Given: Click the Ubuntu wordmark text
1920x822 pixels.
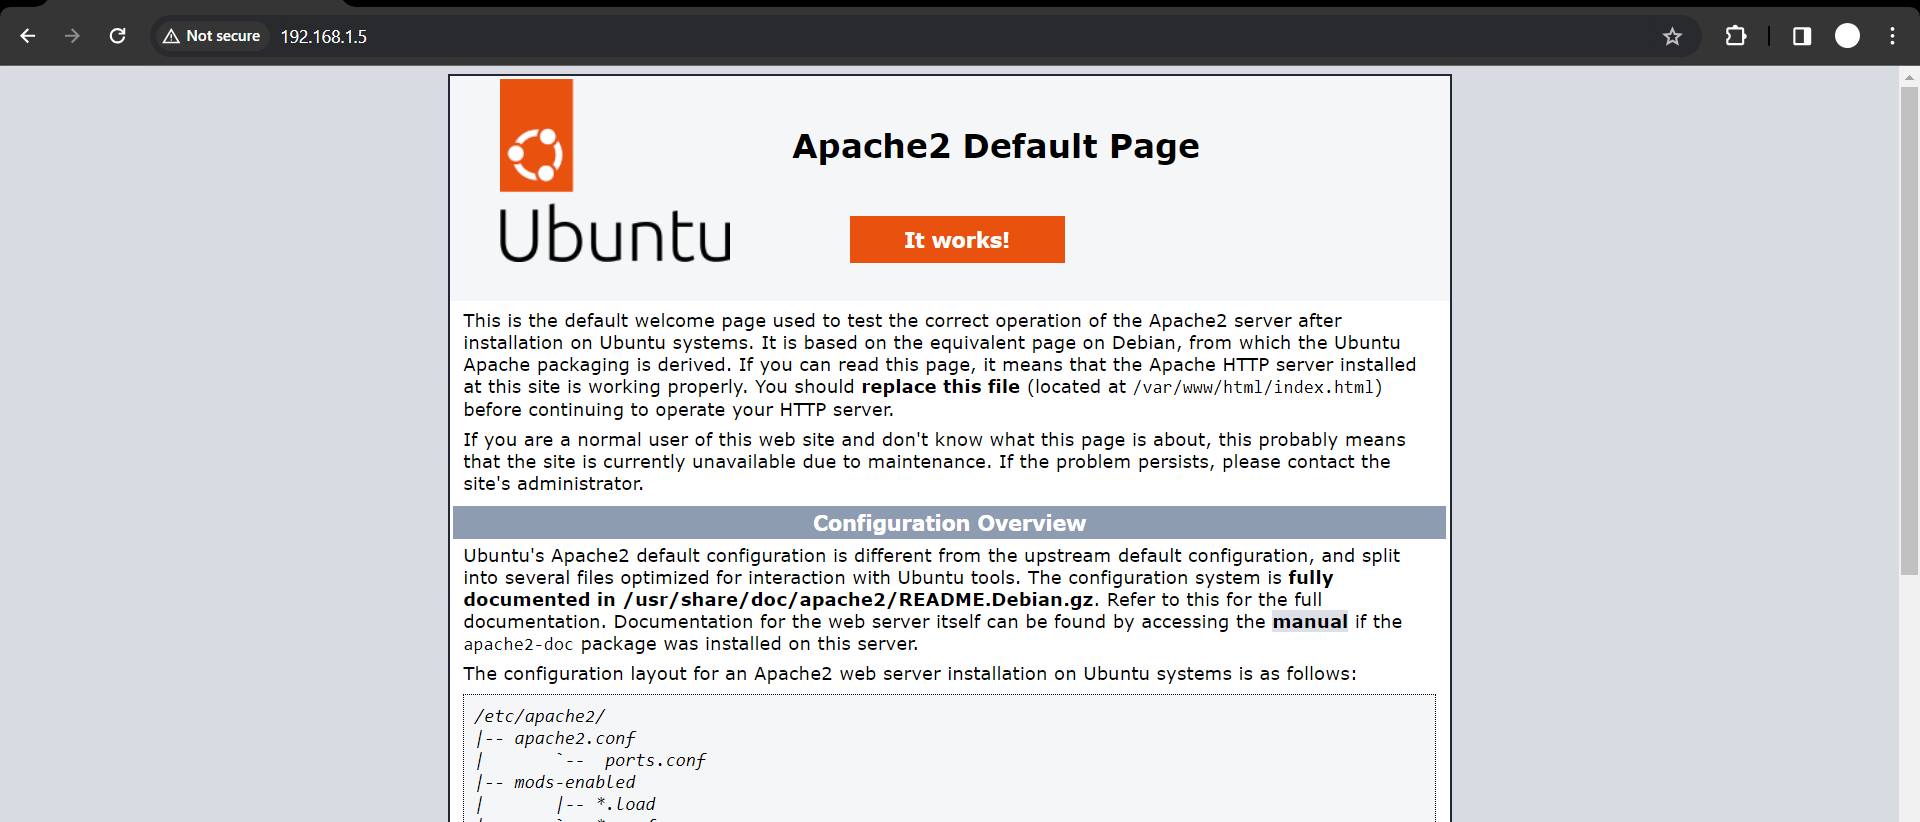Looking at the screenshot, I should click(x=614, y=236).
